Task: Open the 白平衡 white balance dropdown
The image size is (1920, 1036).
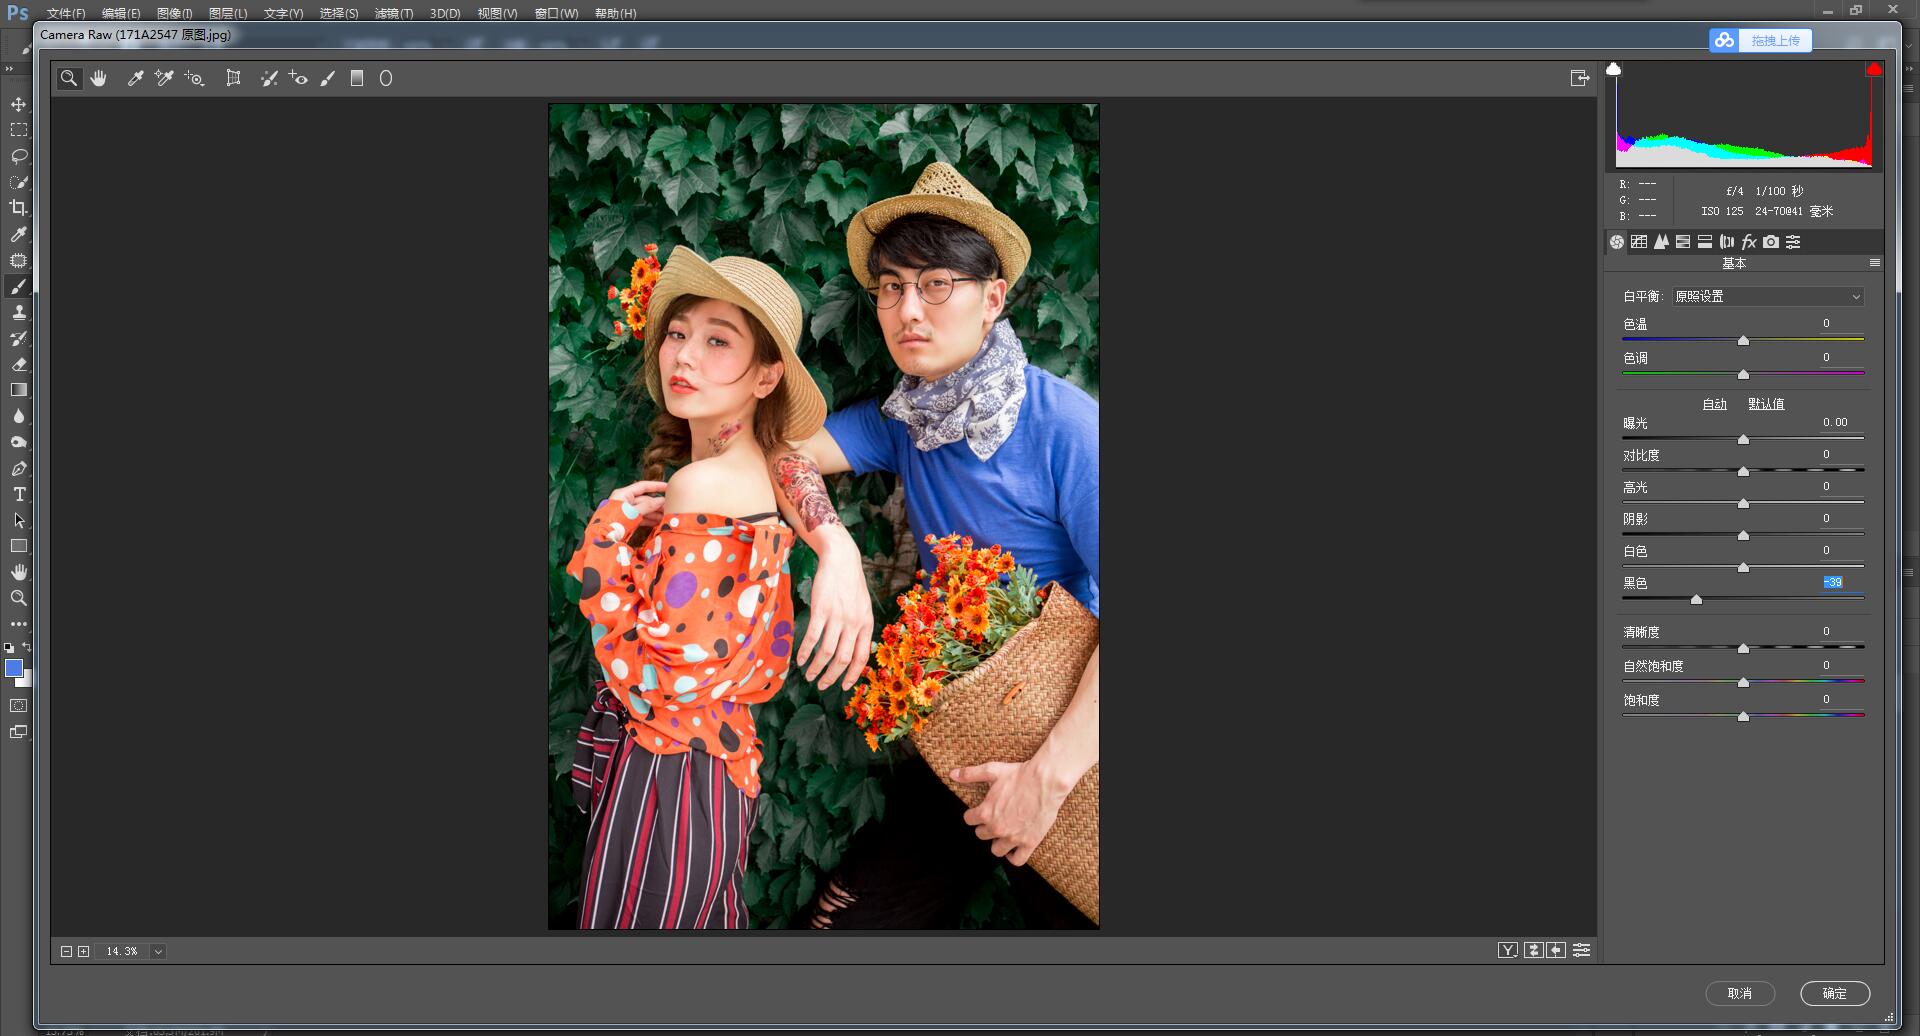Action: (x=1767, y=296)
